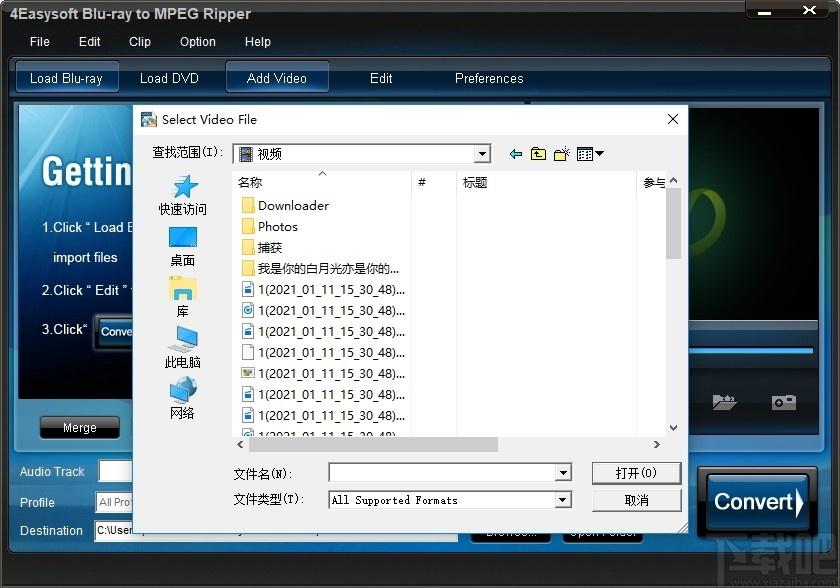Screen dimensions: 840x588
Task: Expand the 查找范围 location dropdown
Action: pyautogui.click(x=482, y=154)
